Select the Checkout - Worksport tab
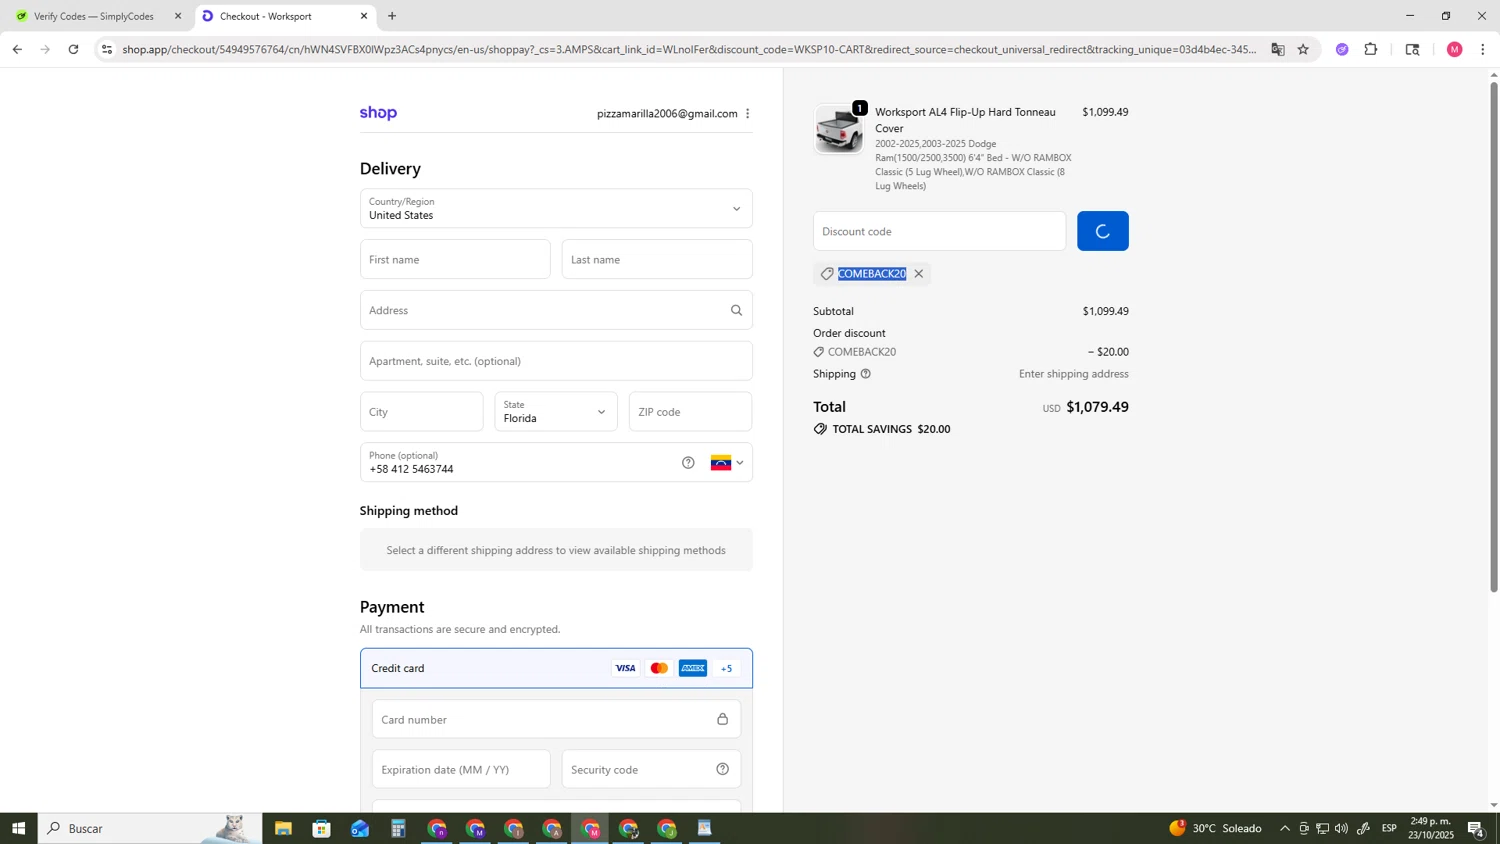Viewport: 1500px width, 844px height. (285, 16)
